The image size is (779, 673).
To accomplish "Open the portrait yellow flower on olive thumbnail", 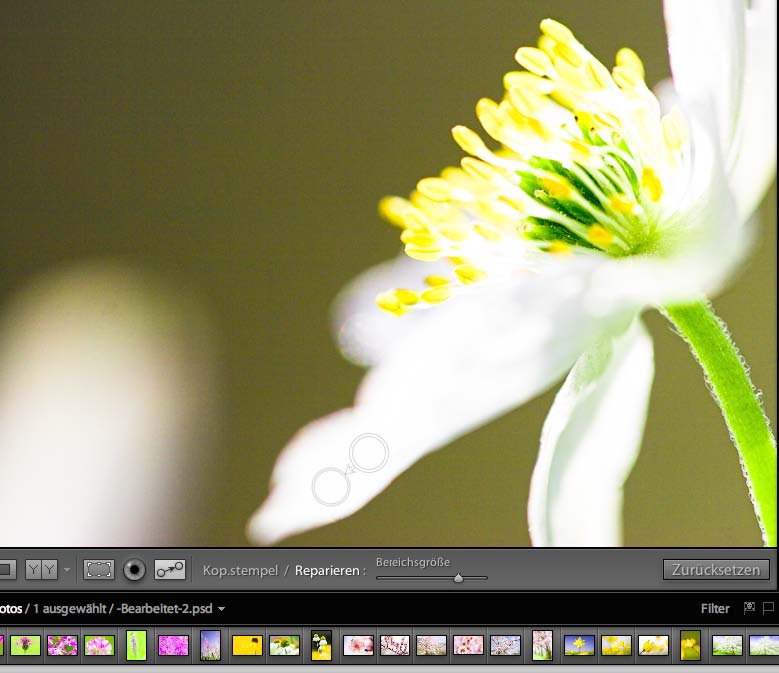I will [690, 646].
